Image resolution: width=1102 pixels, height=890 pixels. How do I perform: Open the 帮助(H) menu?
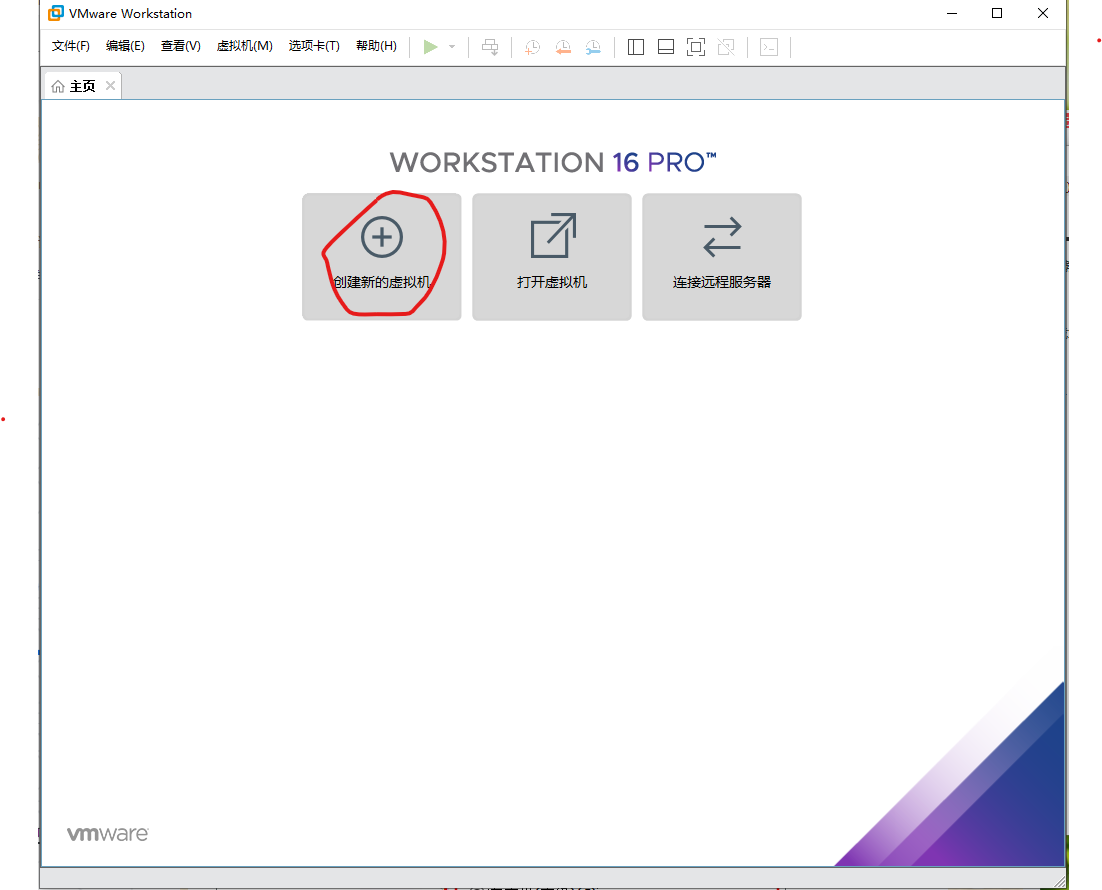(x=376, y=46)
